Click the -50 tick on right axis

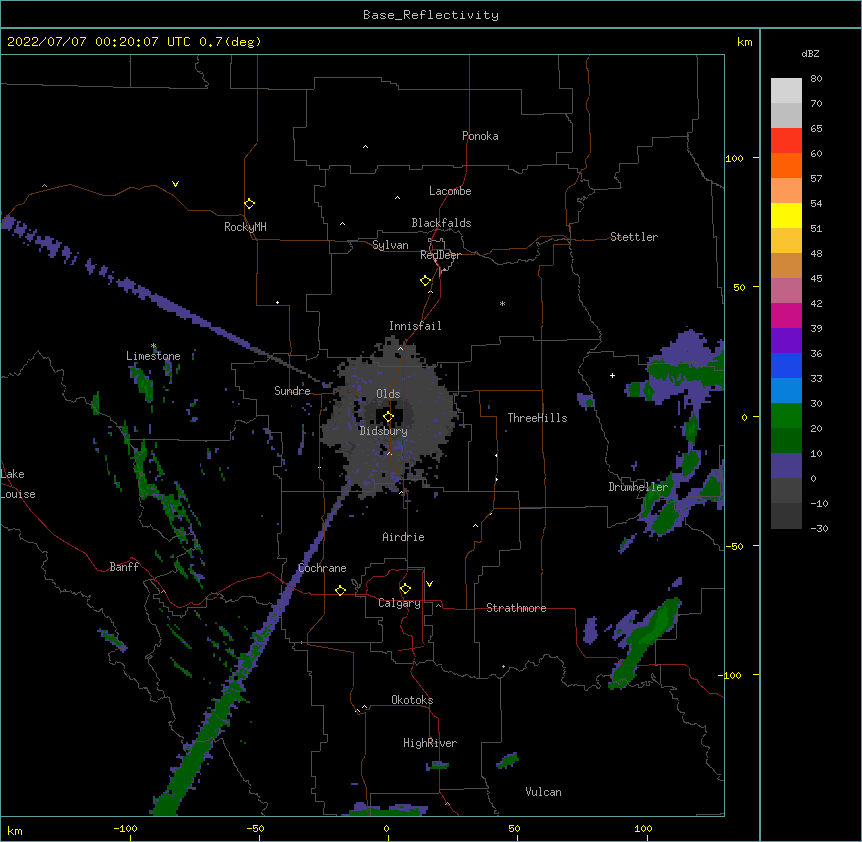coord(734,546)
